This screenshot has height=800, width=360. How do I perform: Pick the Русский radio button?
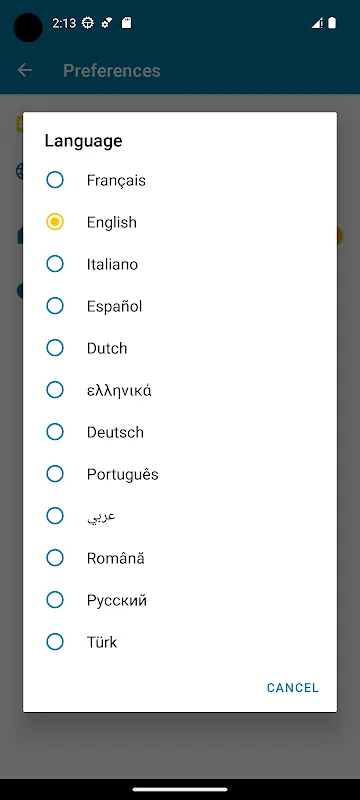55,600
